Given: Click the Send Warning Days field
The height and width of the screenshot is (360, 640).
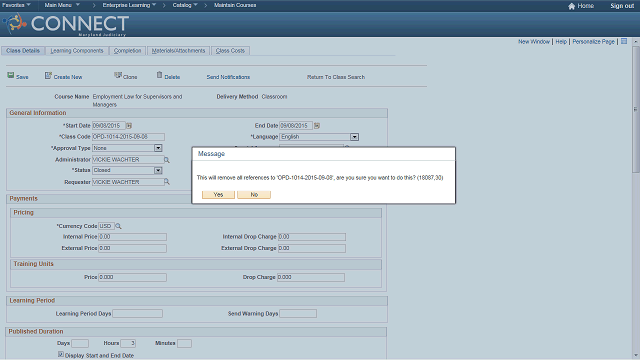Looking at the screenshot, I should [x=298, y=313].
